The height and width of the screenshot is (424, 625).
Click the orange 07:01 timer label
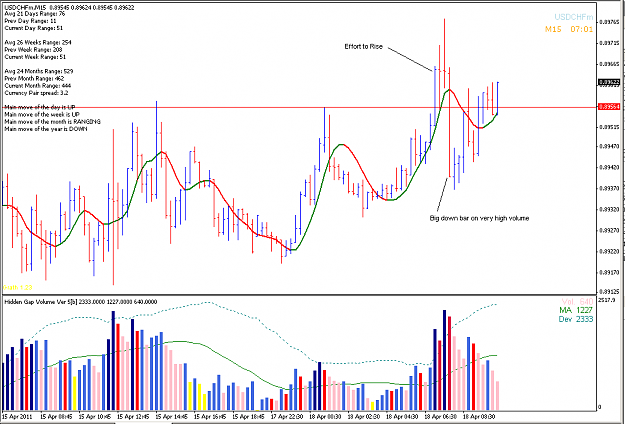click(582, 29)
